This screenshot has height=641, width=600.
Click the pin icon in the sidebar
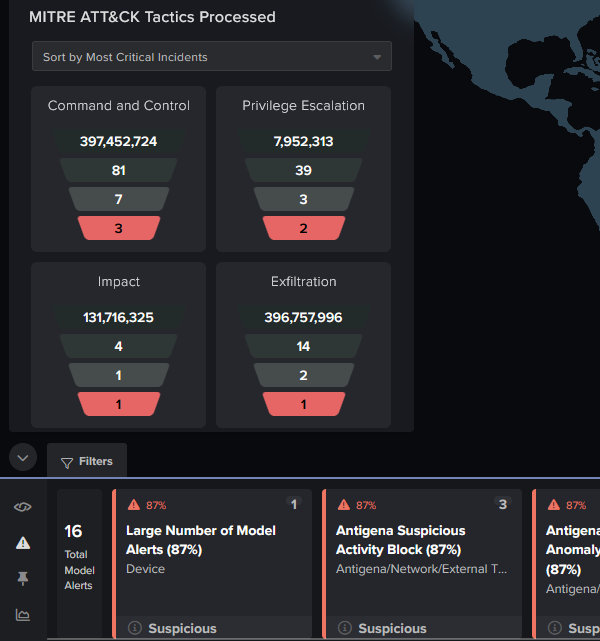point(22,578)
